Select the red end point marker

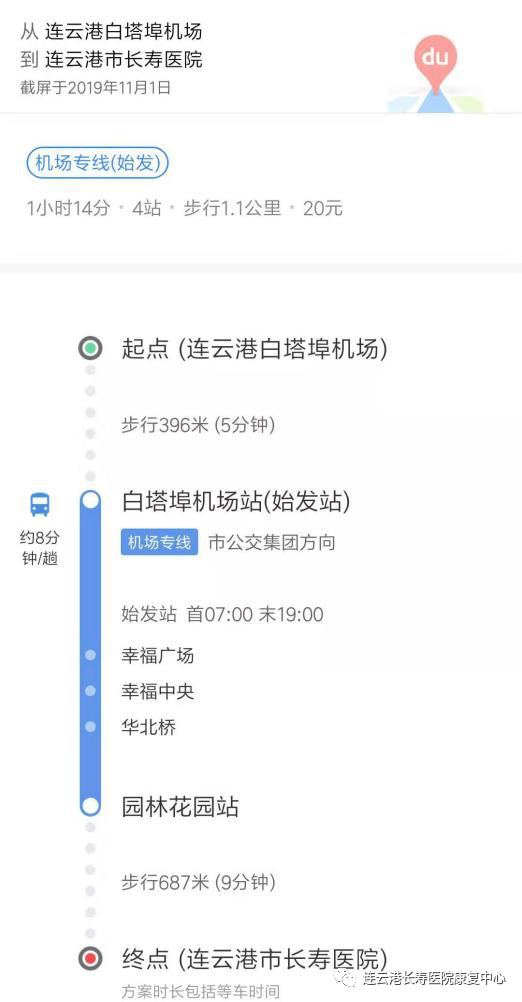[x=90, y=959]
